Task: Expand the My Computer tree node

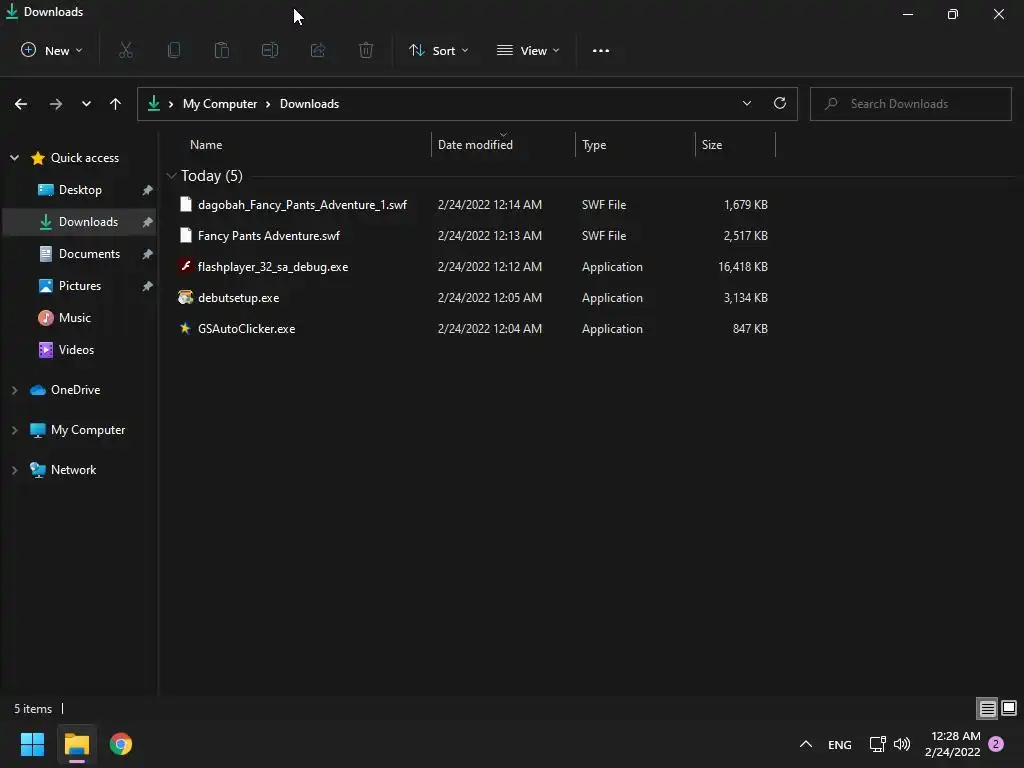Action: [14, 430]
